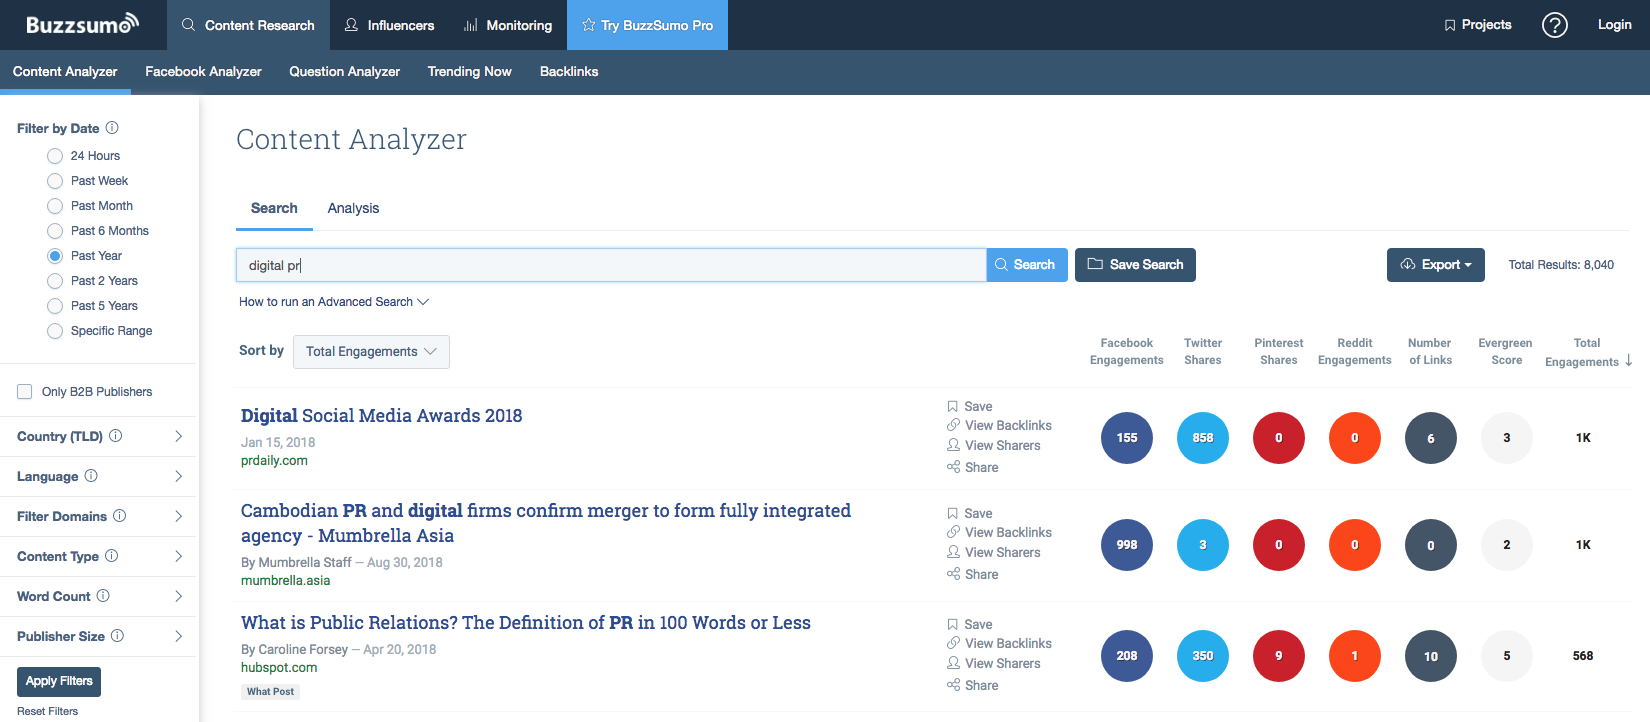Click Pinterest shares circle 9 for hubspot article
Screen dimensions: 1650x722
(1279, 656)
